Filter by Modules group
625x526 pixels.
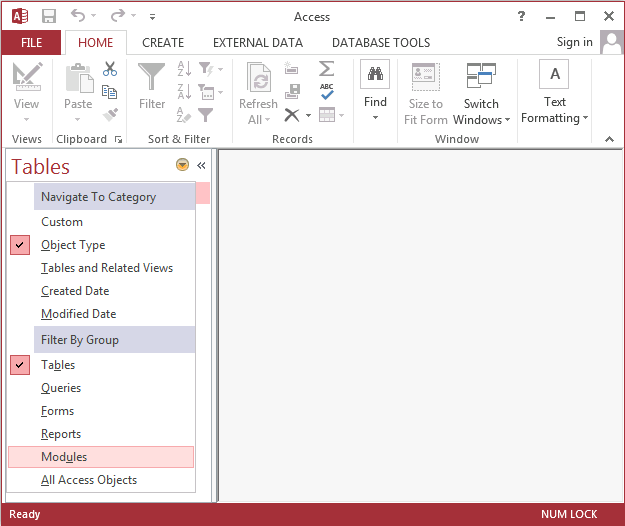click(x=101, y=457)
